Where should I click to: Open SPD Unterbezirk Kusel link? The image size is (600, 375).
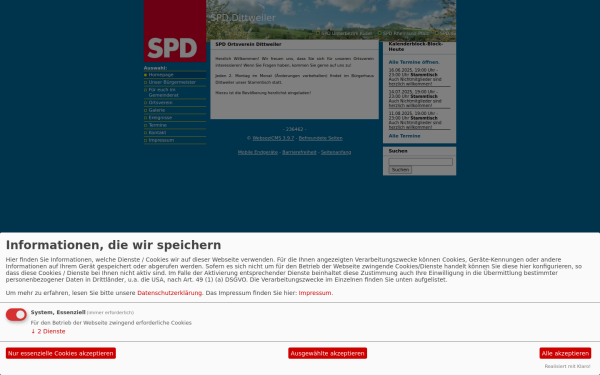coord(347,33)
